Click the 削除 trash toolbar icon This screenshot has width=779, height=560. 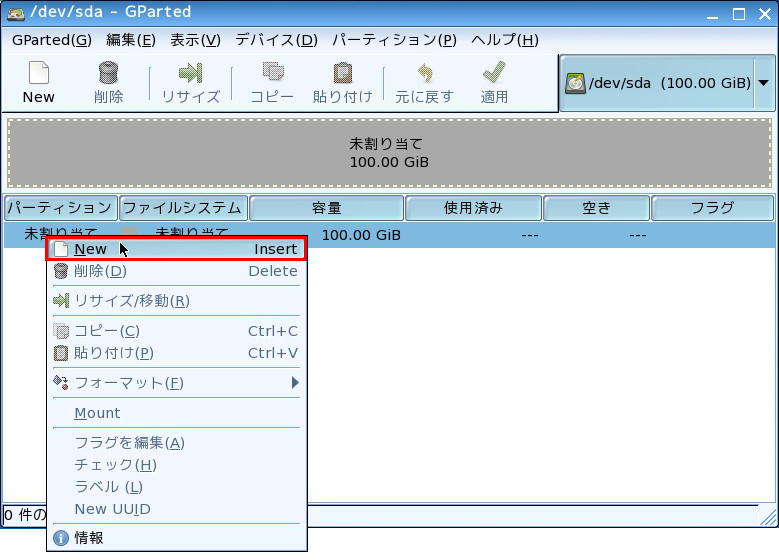click(x=108, y=74)
